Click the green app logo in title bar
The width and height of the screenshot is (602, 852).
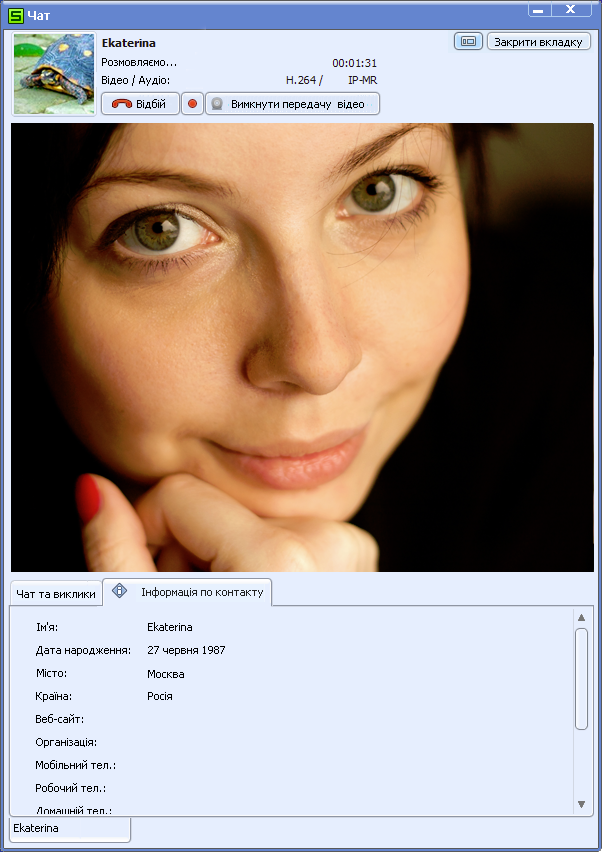(16, 15)
